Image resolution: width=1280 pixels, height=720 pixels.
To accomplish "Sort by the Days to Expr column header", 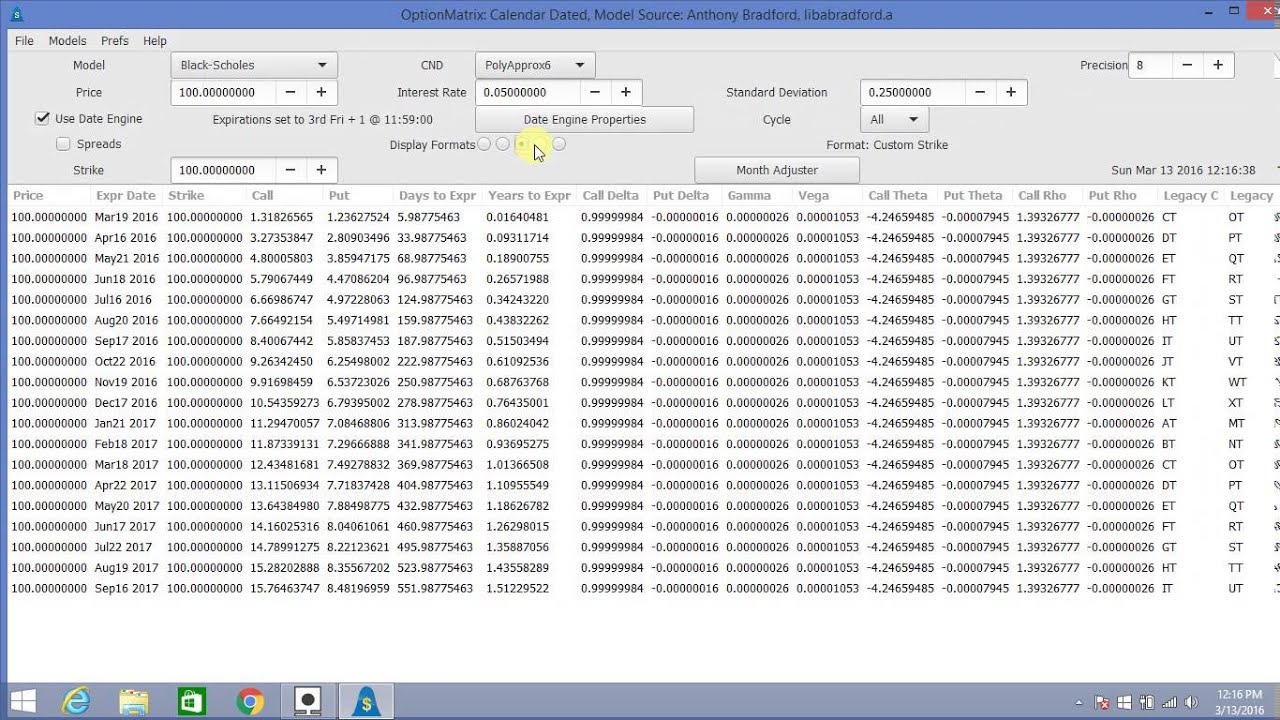I will click(437, 196).
